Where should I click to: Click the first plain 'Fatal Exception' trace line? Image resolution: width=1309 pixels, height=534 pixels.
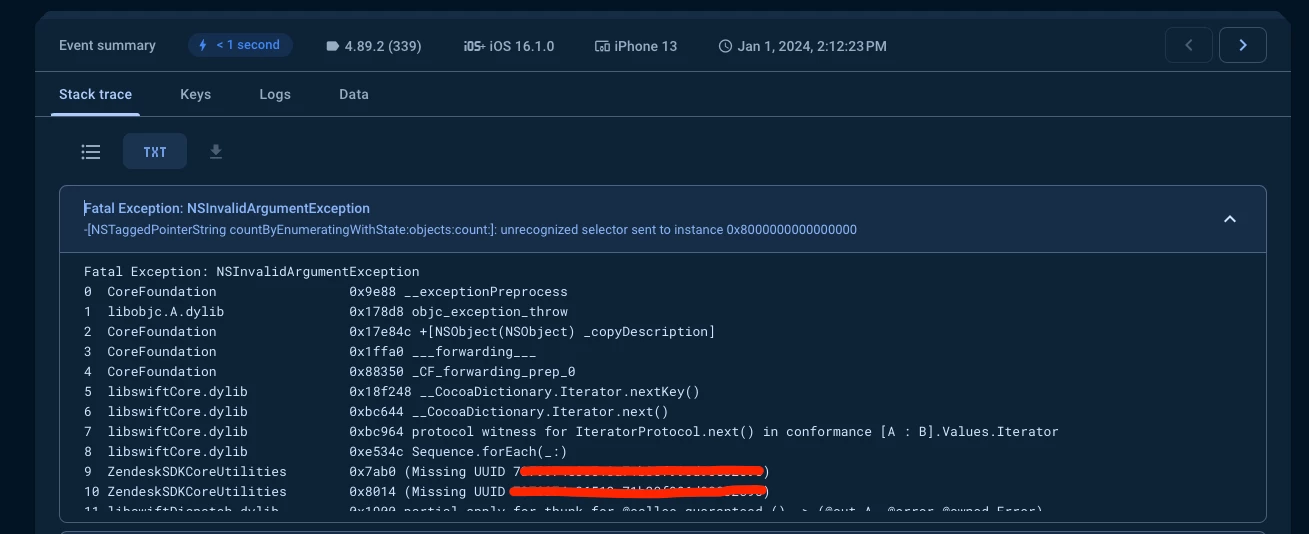(252, 272)
